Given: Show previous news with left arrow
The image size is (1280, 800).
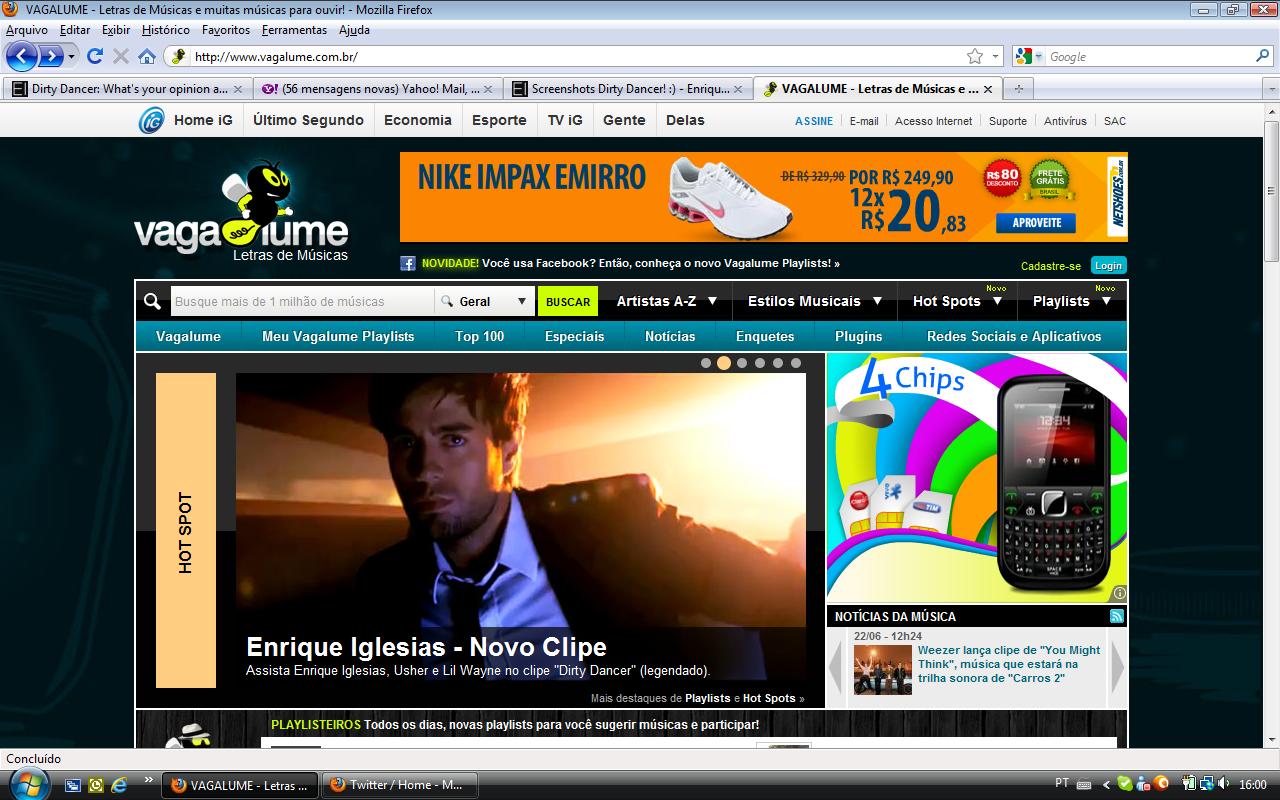Looking at the screenshot, I should pyautogui.click(x=836, y=667).
